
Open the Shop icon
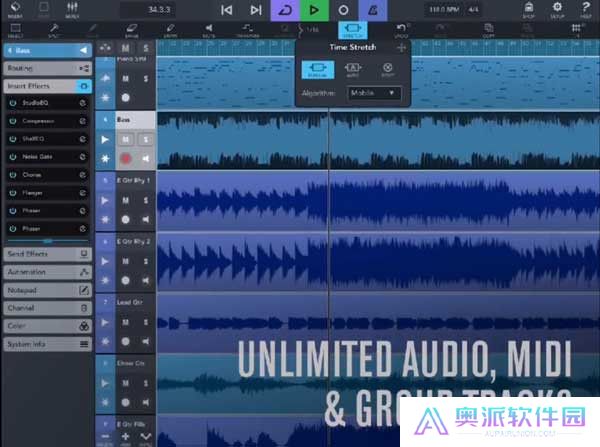(528, 9)
